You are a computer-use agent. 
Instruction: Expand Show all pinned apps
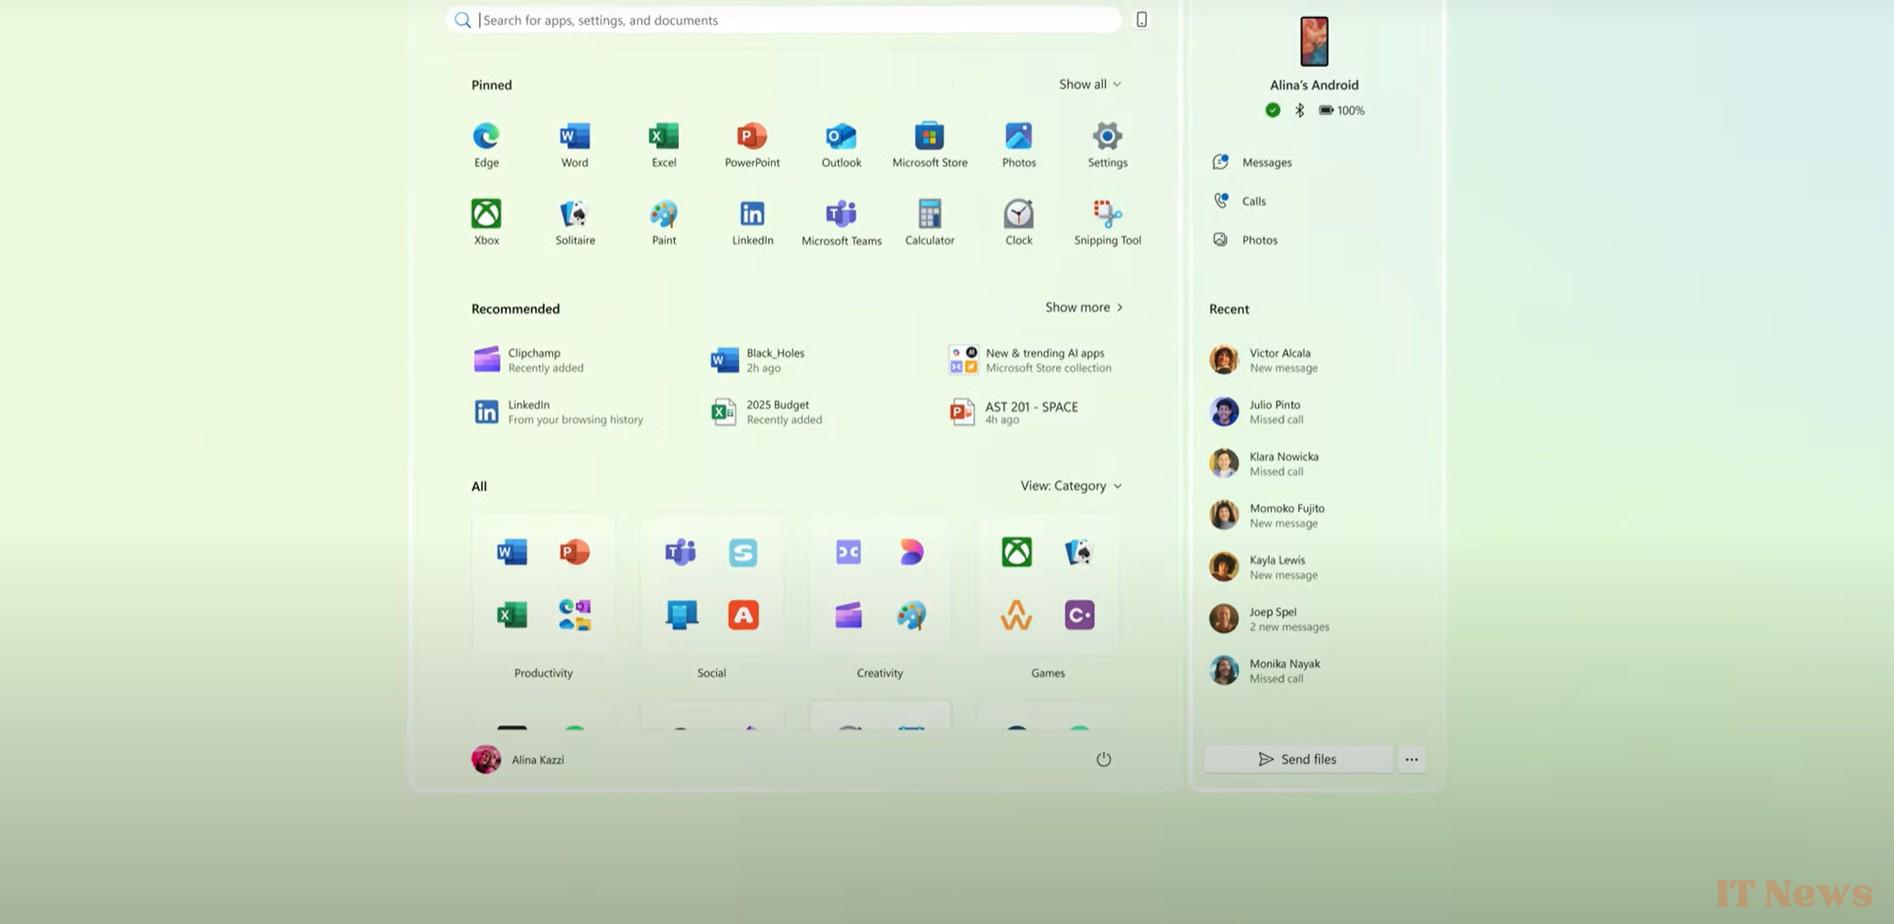click(x=1090, y=84)
